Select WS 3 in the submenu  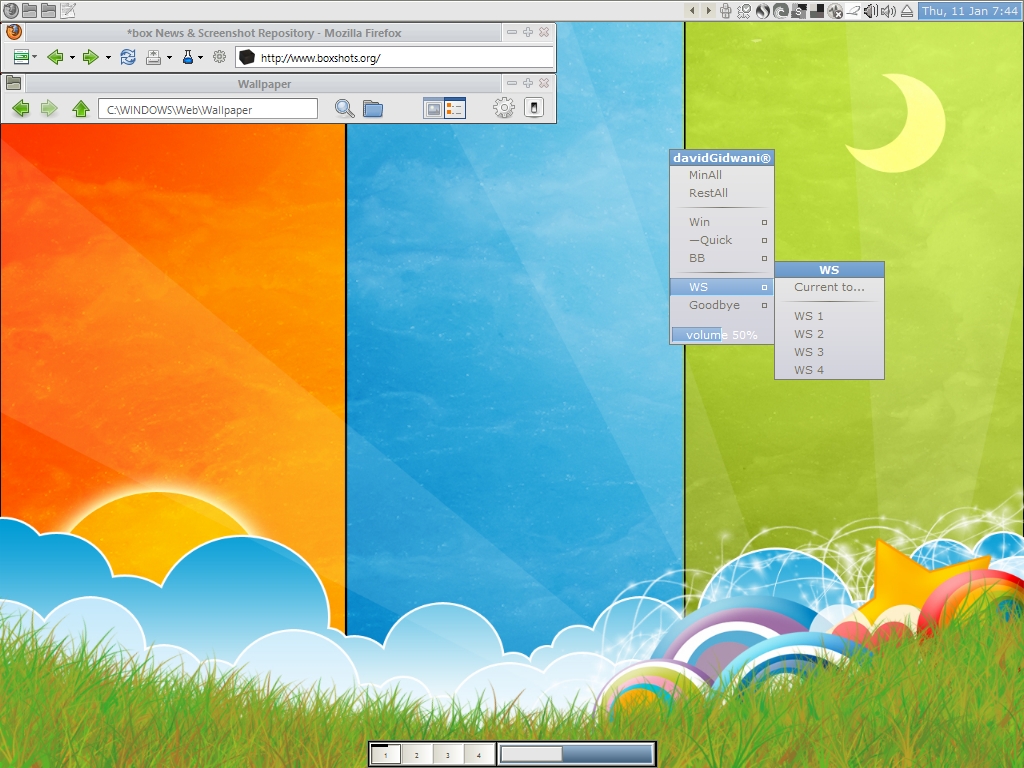pyautogui.click(x=829, y=352)
